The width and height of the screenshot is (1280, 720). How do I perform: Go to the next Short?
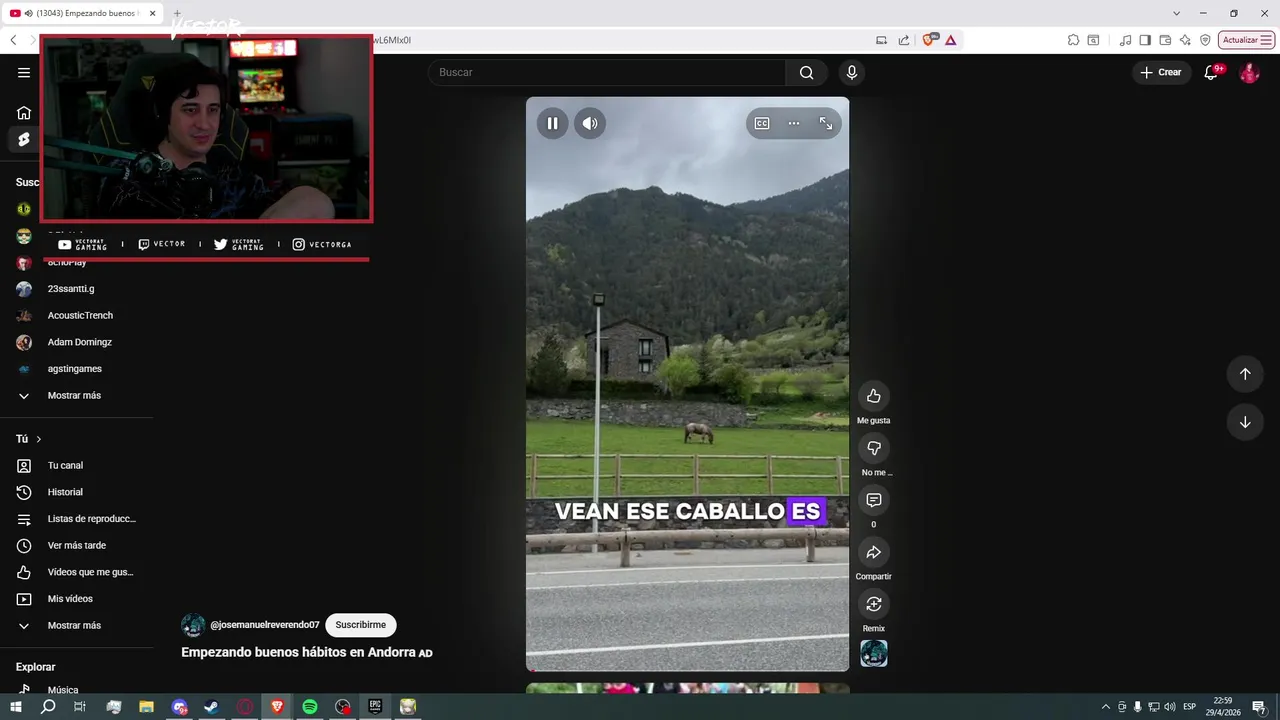tap(1245, 422)
